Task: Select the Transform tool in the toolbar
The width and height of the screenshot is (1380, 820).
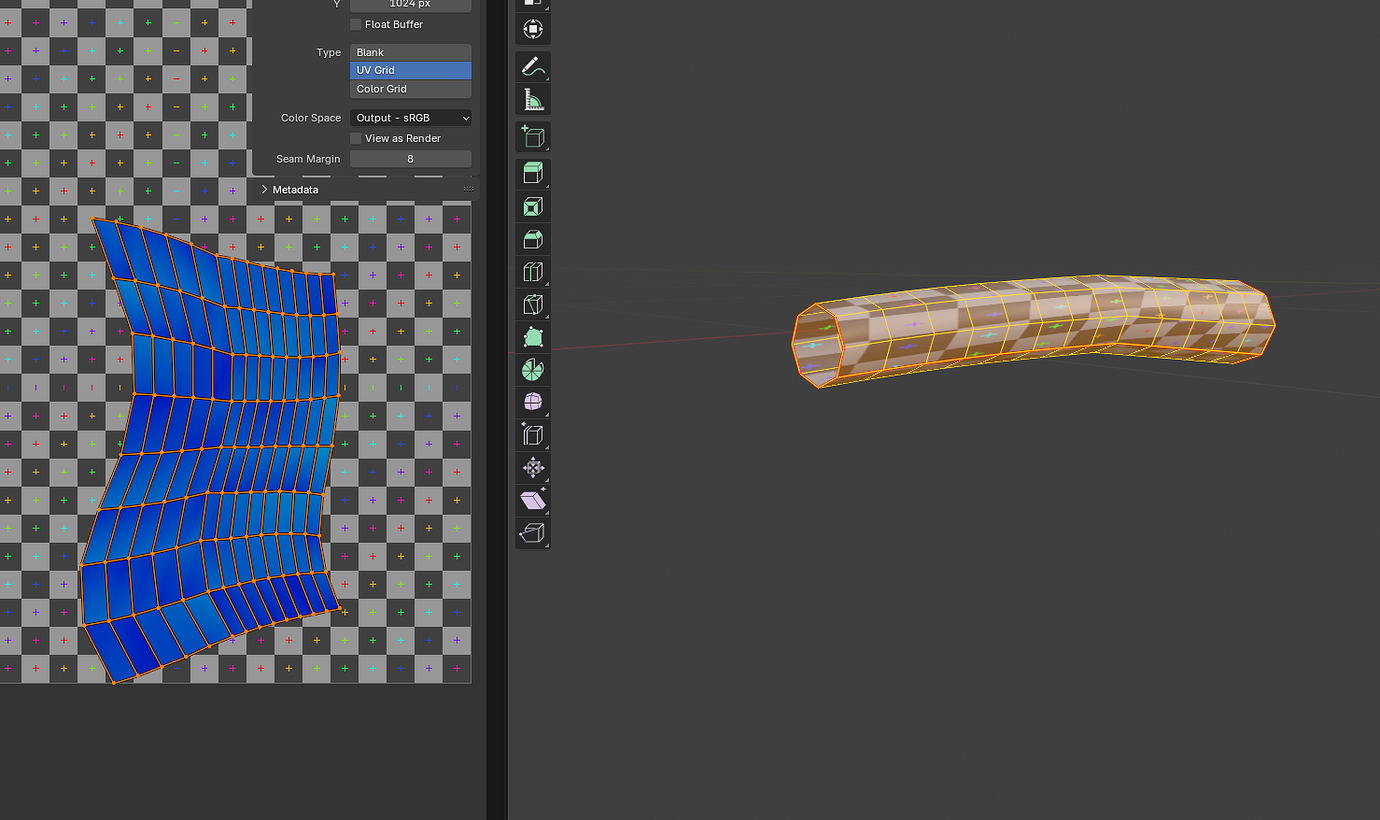Action: (x=533, y=29)
